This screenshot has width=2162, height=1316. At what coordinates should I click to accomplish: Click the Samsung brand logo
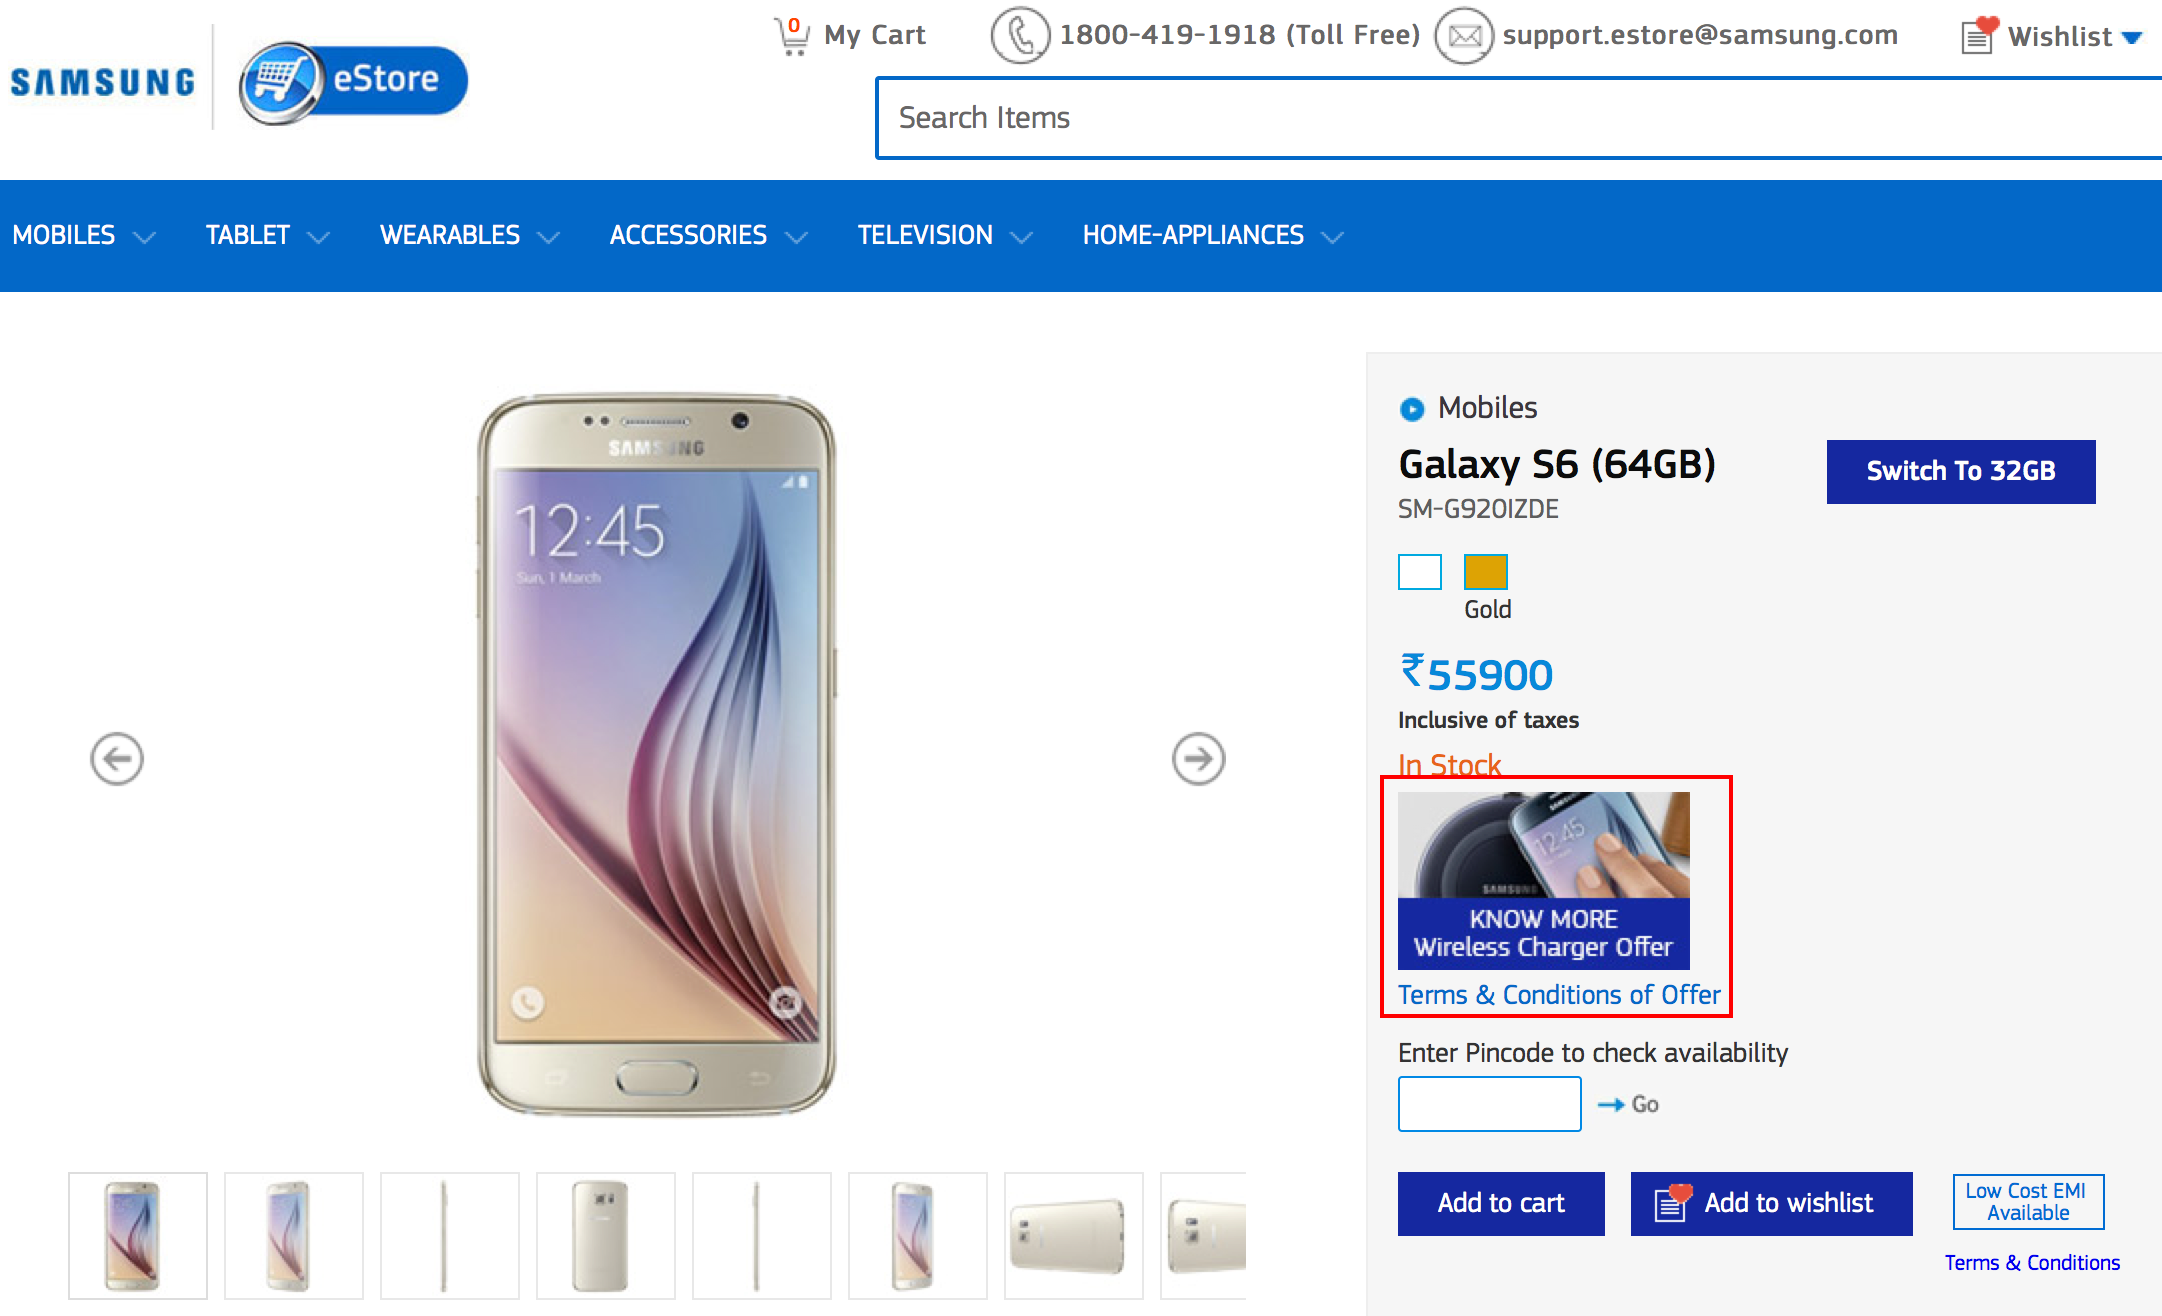point(103,82)
